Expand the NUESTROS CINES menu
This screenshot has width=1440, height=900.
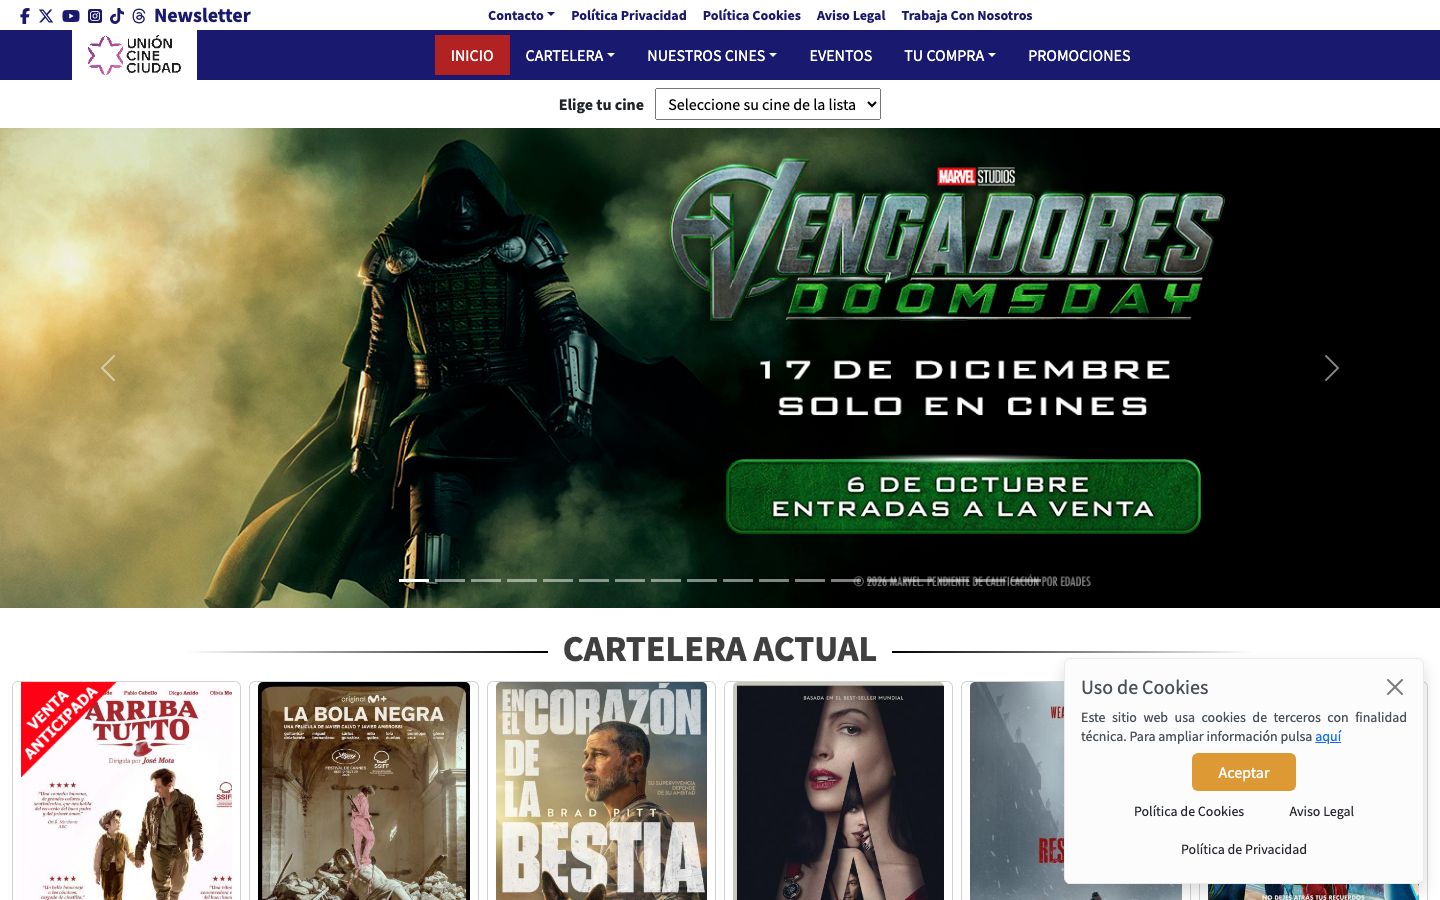pyautogui.click(x=712, y=55)
